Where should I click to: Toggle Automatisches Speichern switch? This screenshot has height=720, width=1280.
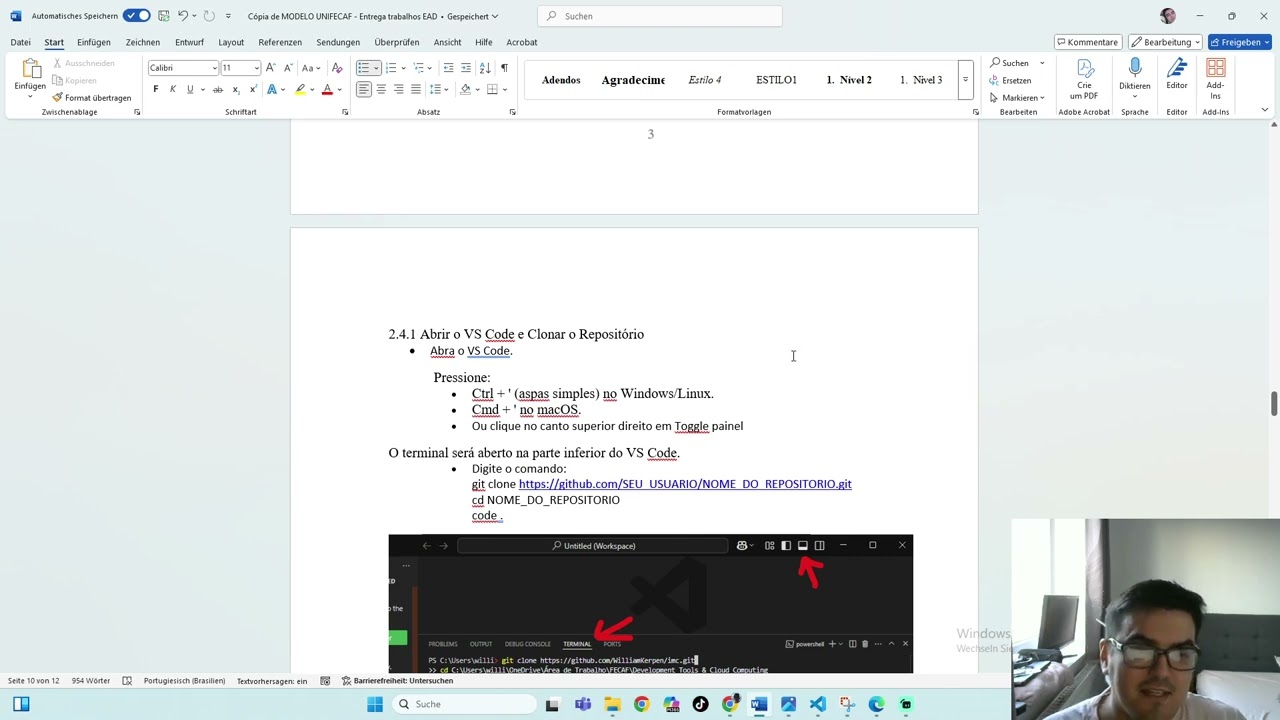137,16
